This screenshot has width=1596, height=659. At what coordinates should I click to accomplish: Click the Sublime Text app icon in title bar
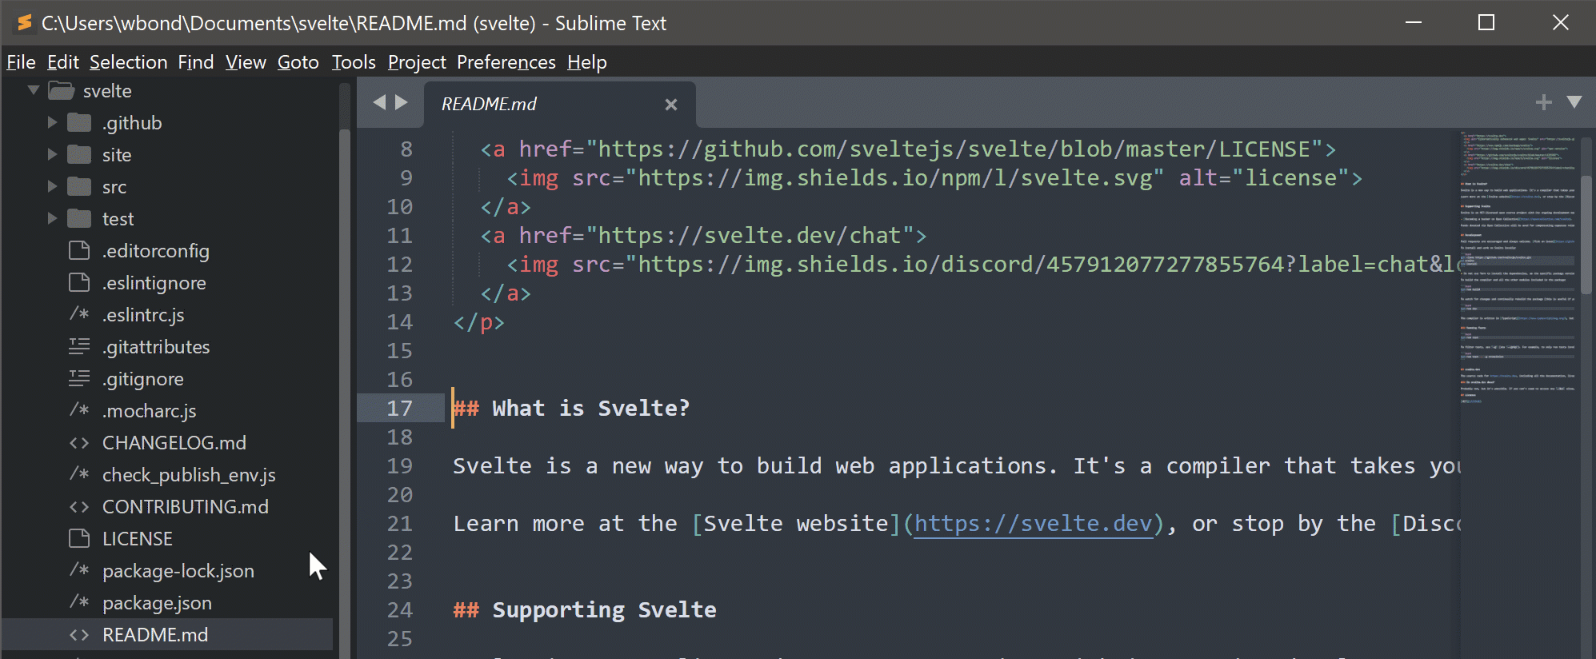(x=24, y=22)
